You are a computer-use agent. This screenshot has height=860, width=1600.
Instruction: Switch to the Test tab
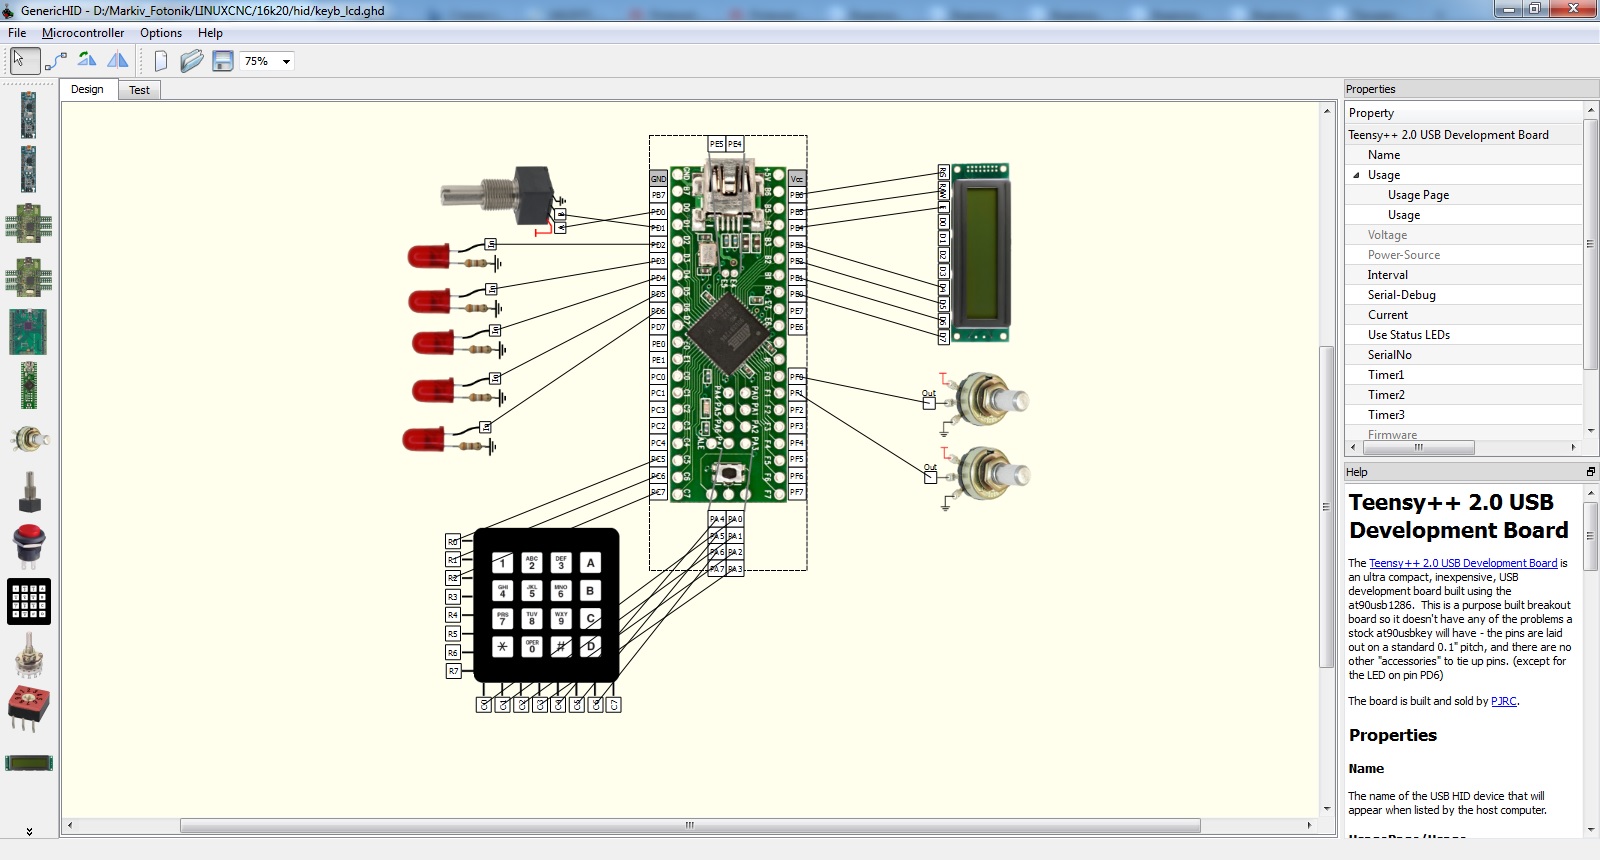[139, 90]
